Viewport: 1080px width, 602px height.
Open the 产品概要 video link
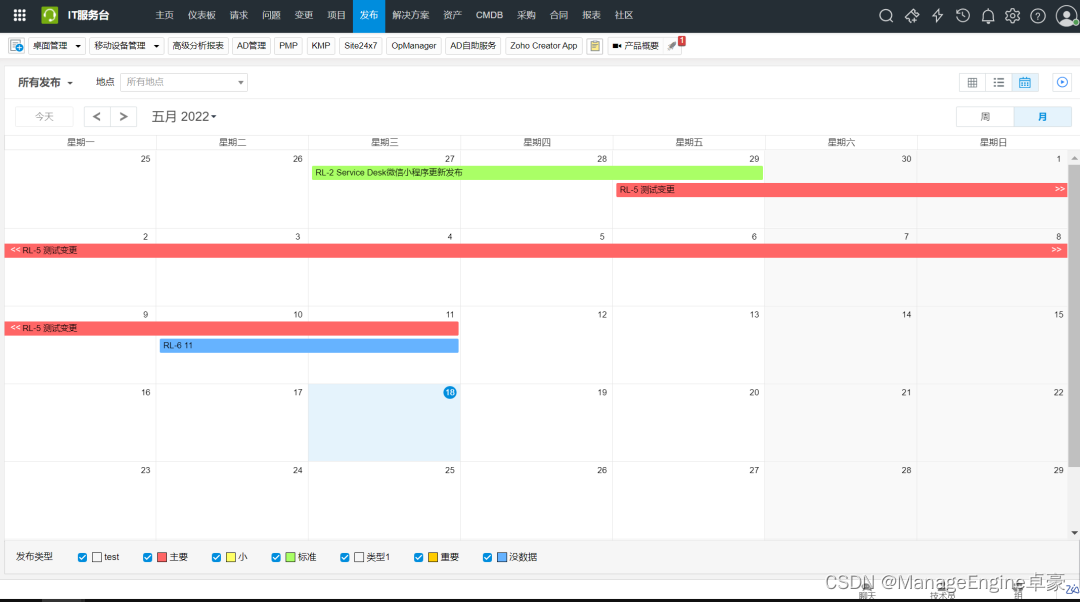point(635,45)
